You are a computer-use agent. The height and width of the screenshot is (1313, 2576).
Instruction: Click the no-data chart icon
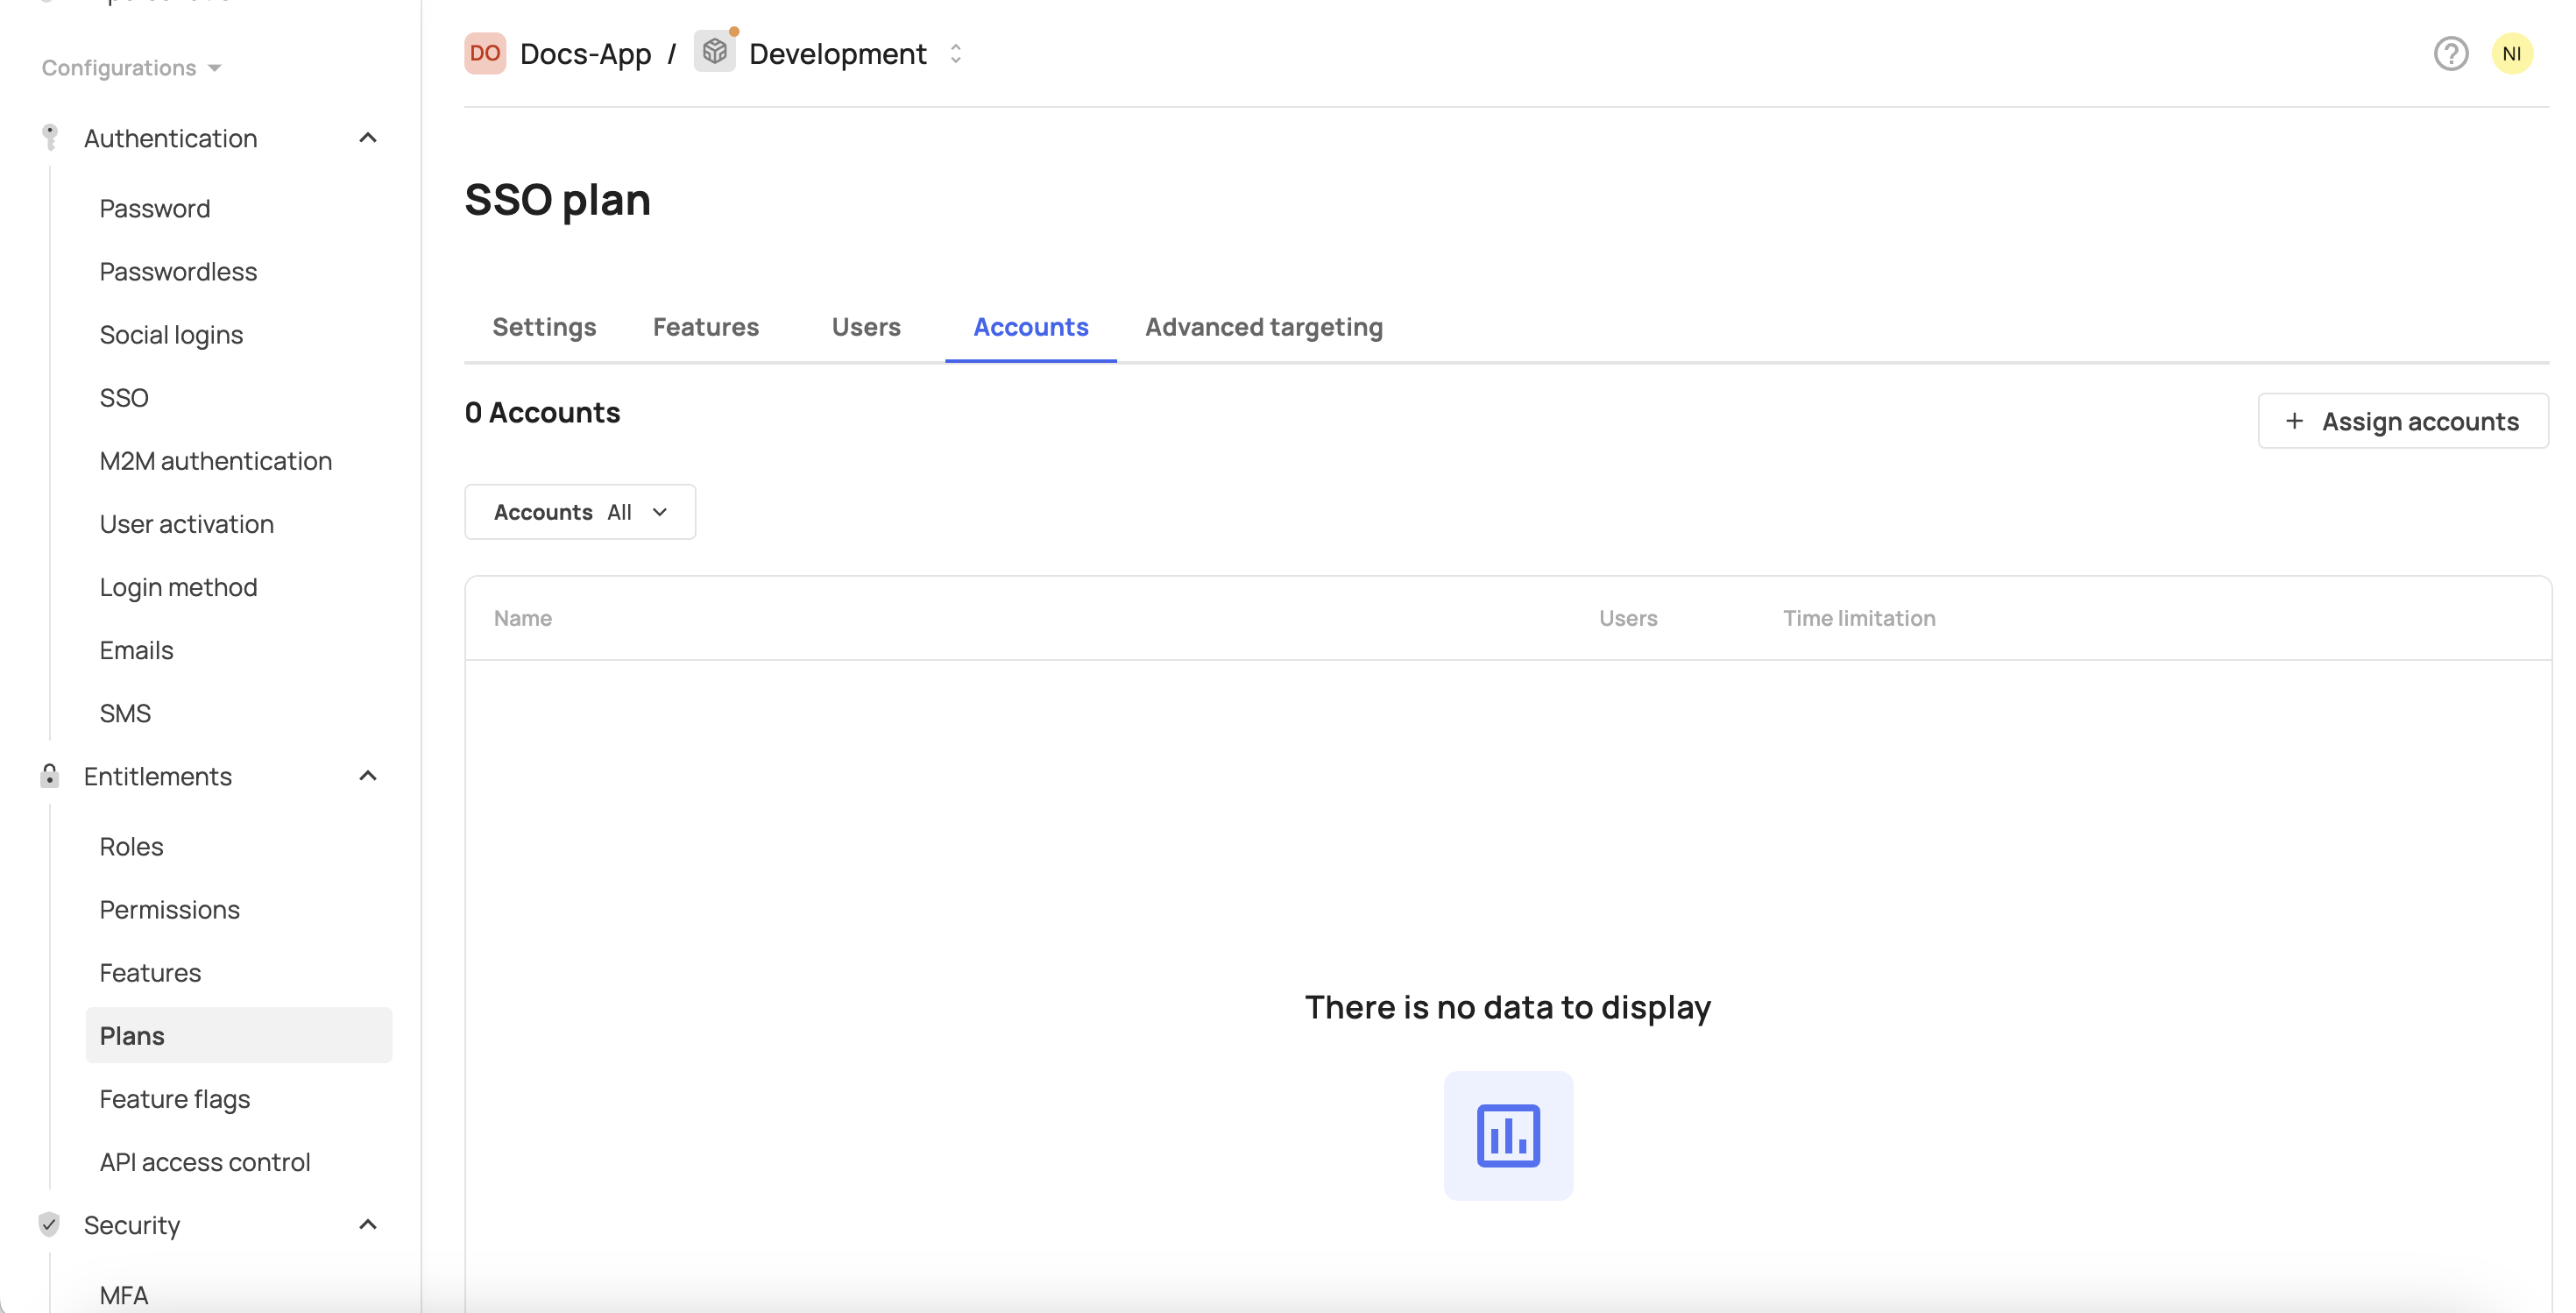pyautogui.click(x=1507, y=1135)
